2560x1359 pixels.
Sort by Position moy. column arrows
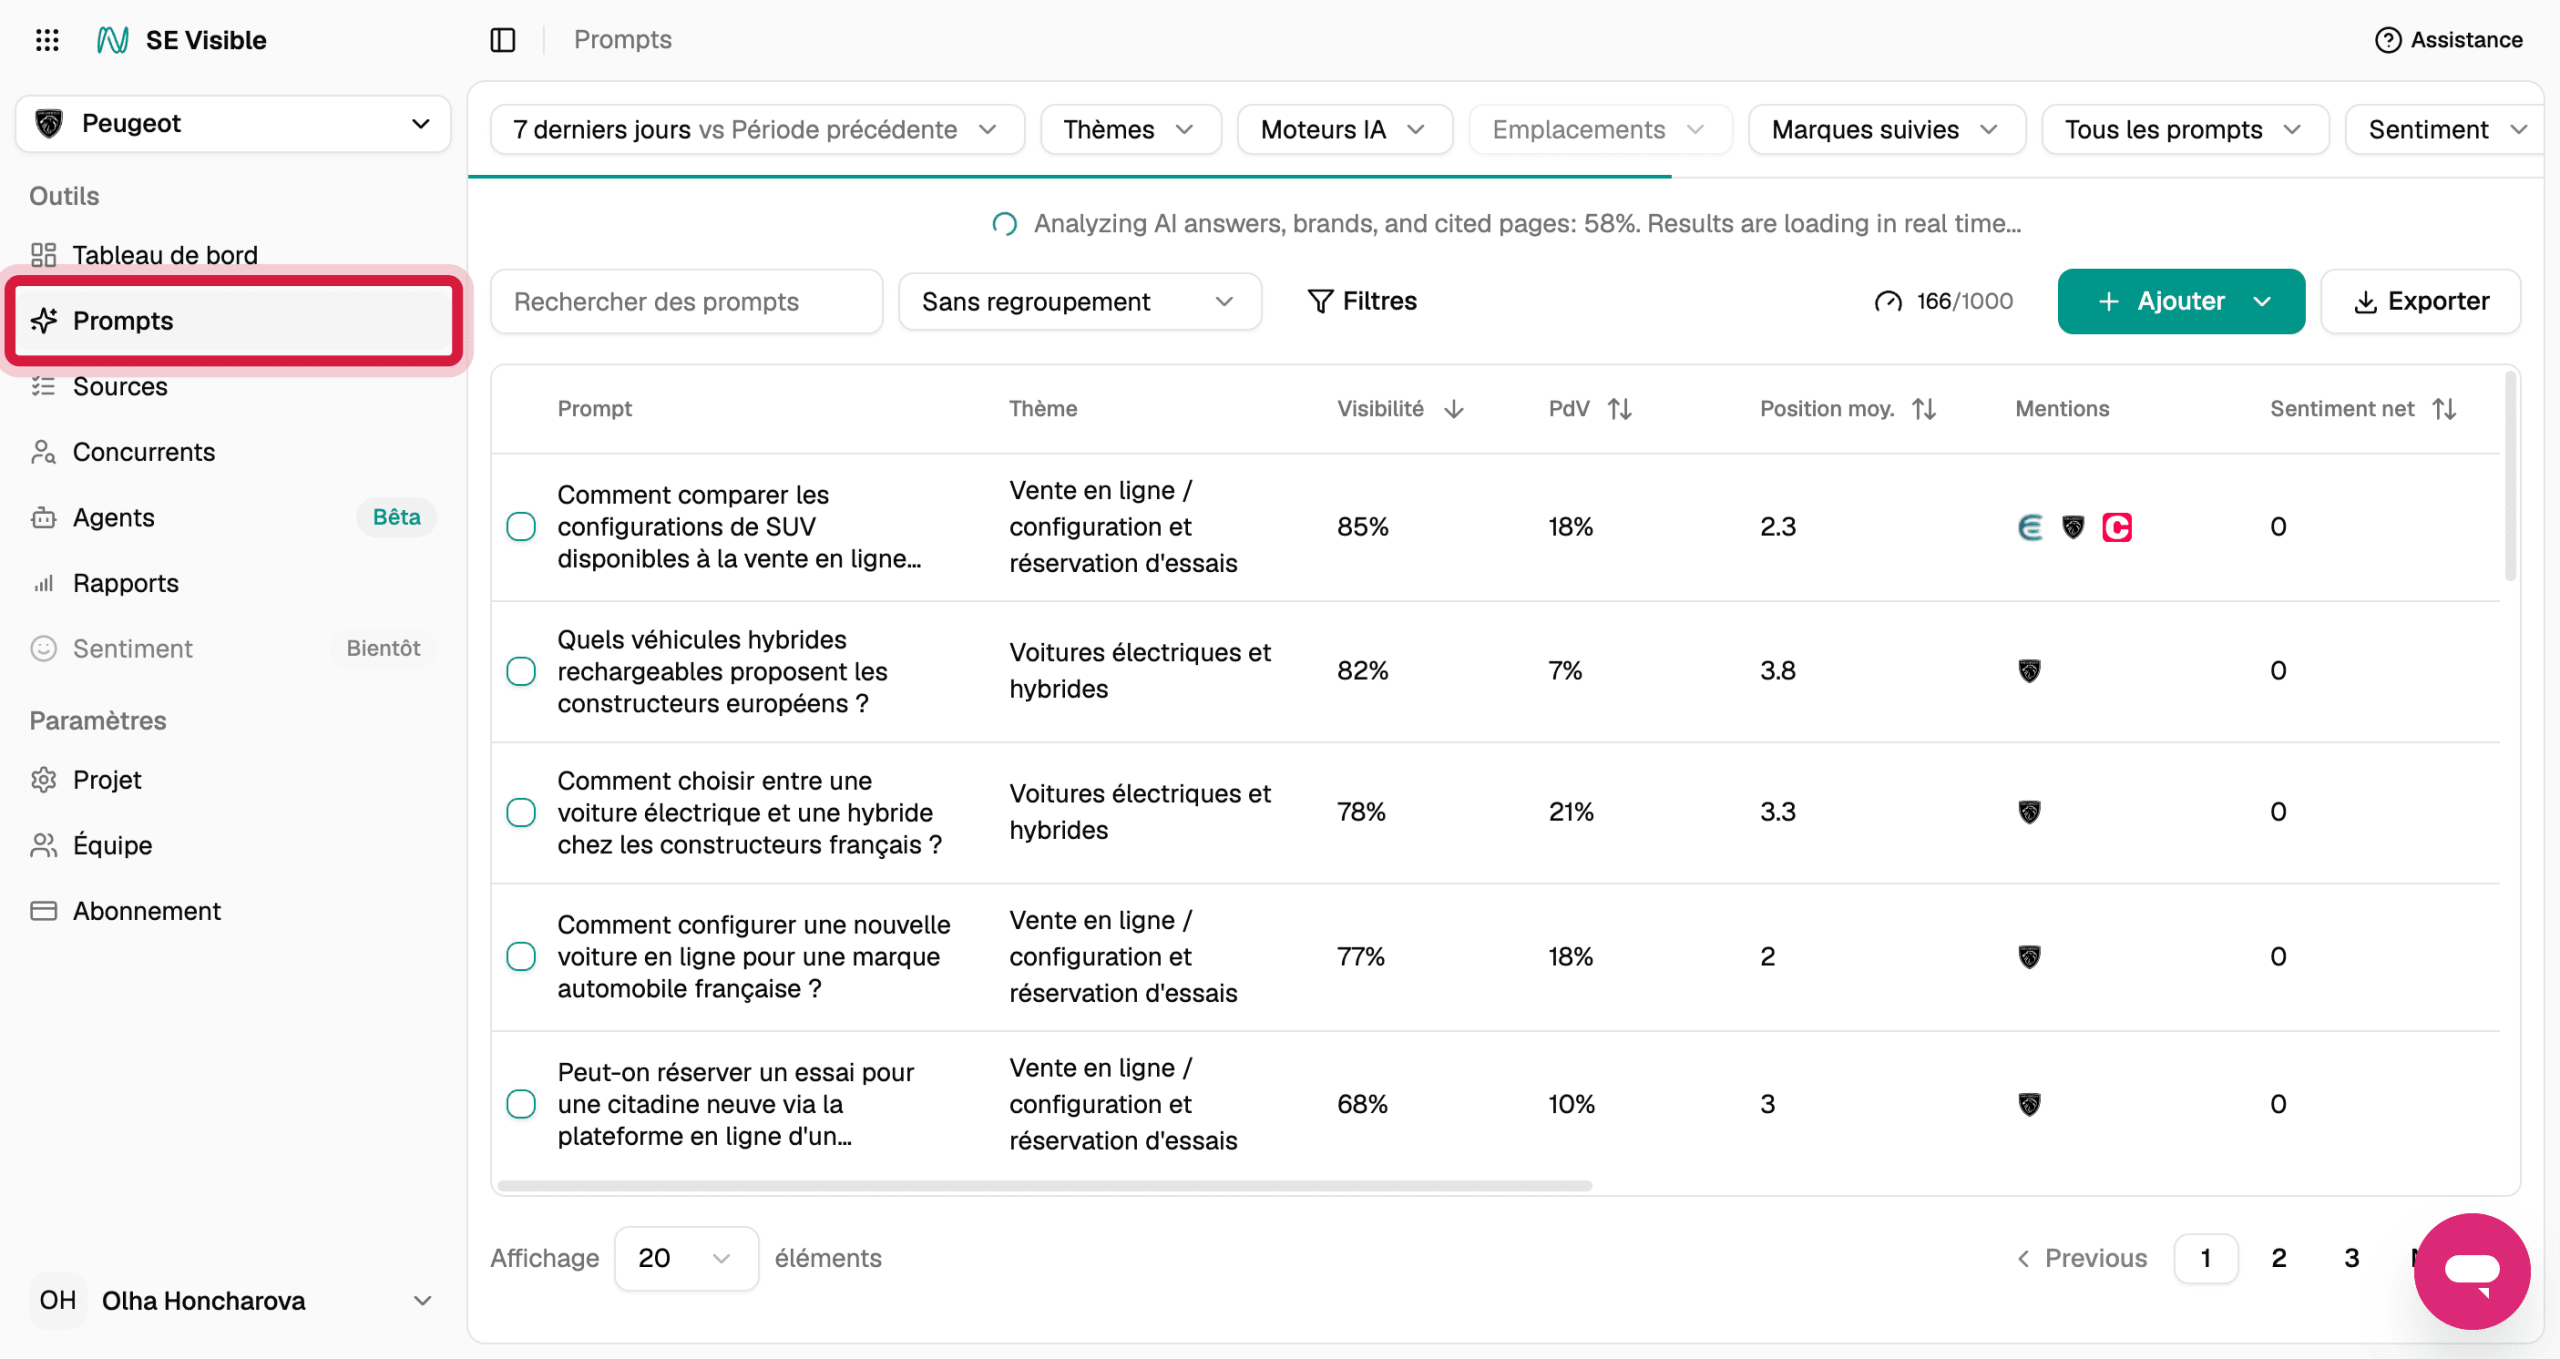pyautogui.click(x=1924, y=409)
